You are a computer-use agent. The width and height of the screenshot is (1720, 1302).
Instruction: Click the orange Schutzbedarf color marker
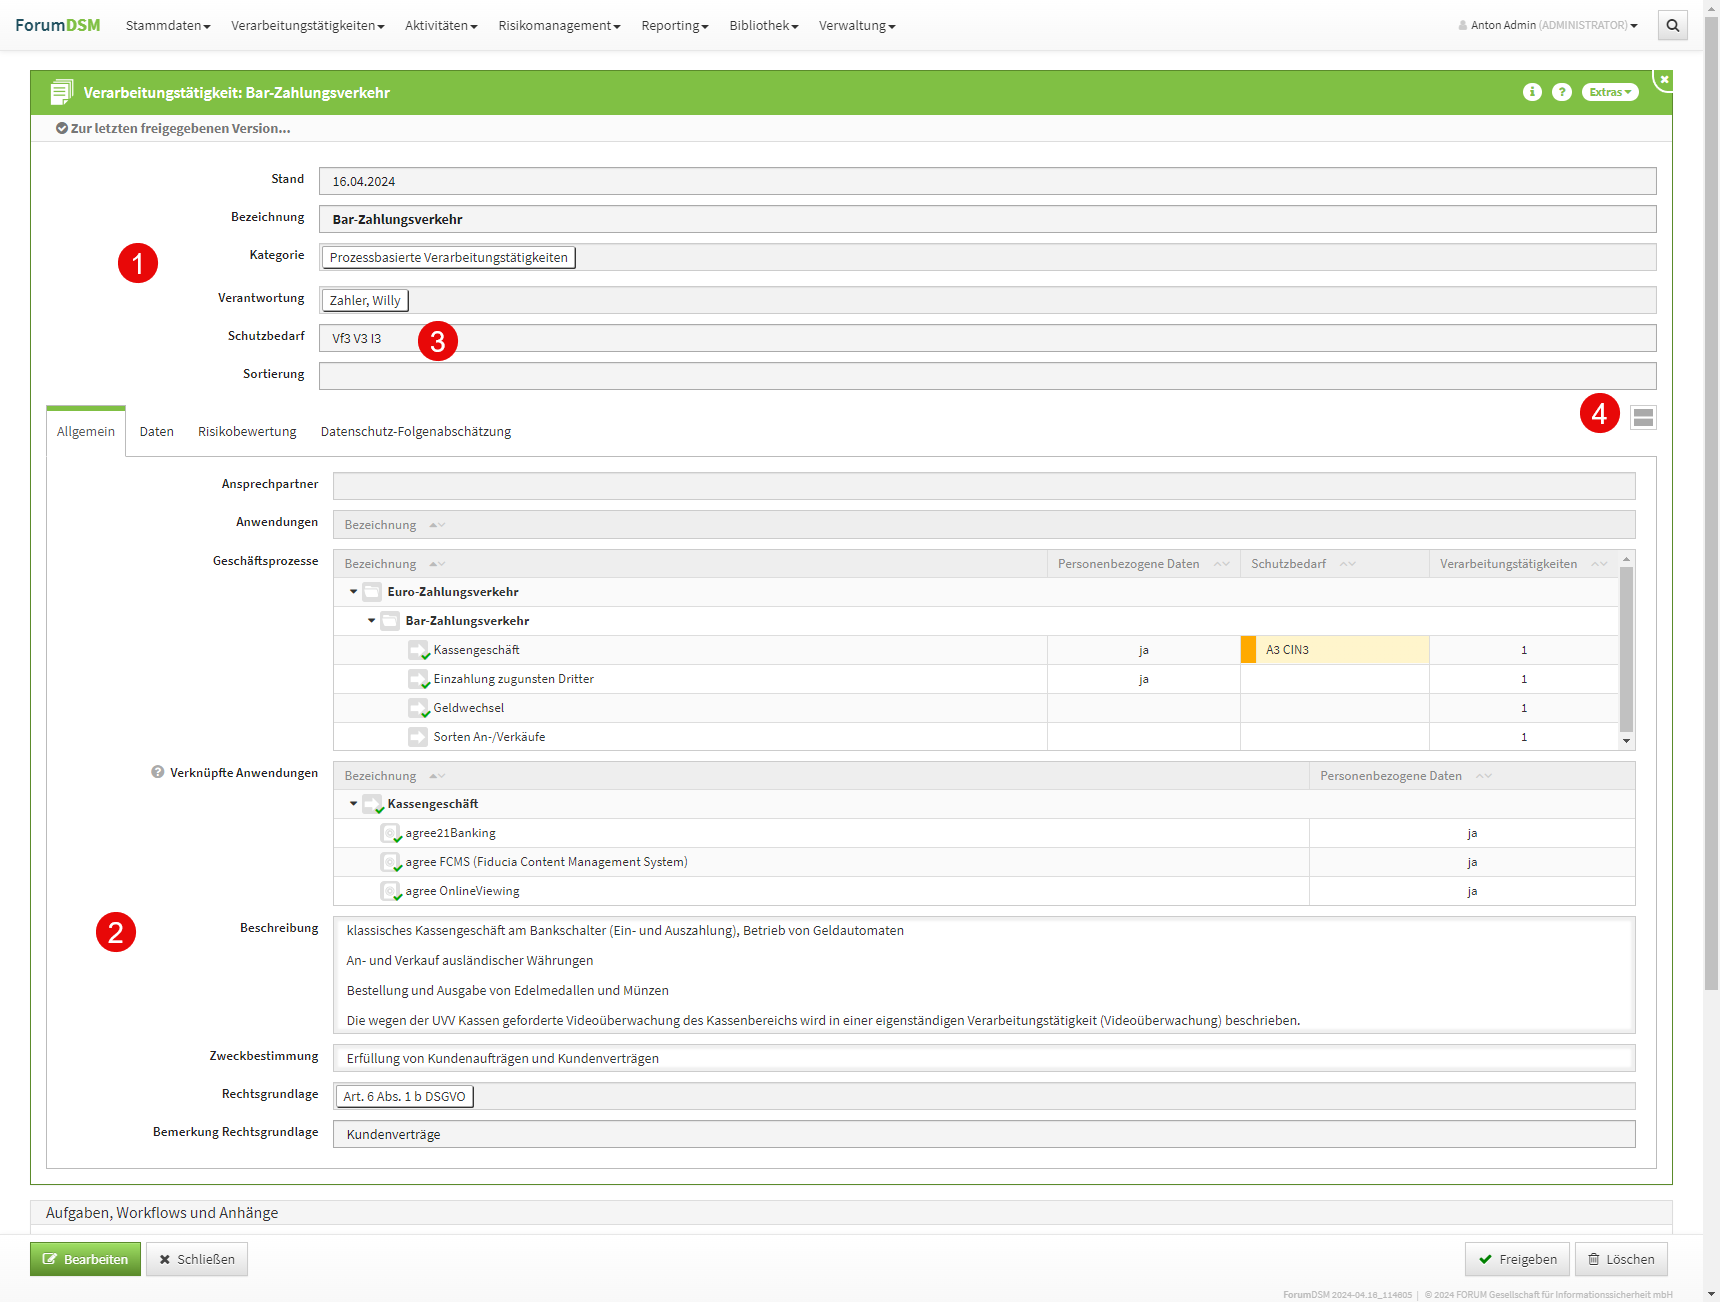coord(1248,650)
